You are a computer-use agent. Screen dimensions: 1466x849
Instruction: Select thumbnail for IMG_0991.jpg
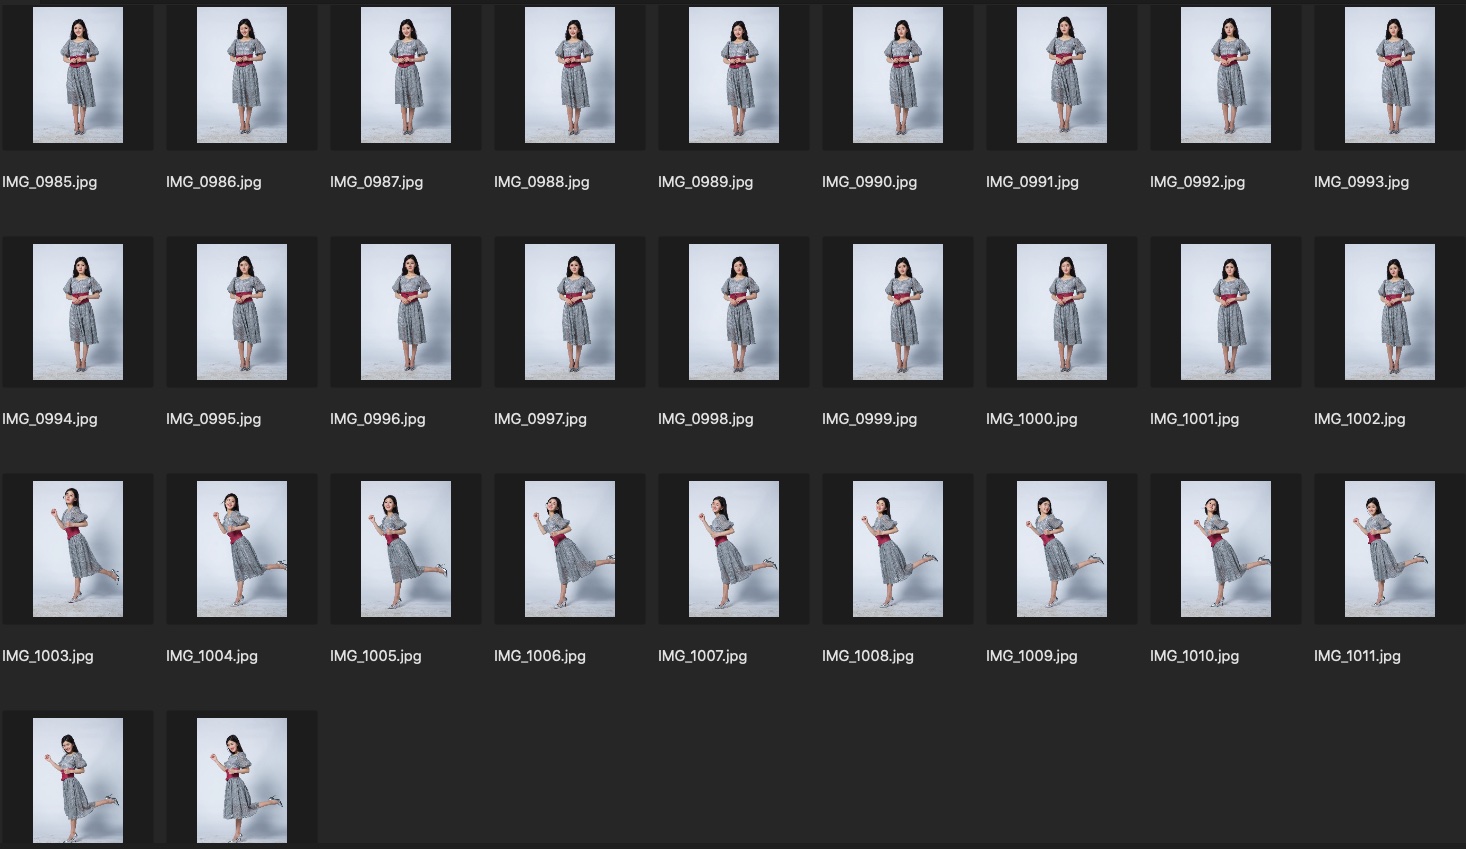click(x=1062, y=75)
